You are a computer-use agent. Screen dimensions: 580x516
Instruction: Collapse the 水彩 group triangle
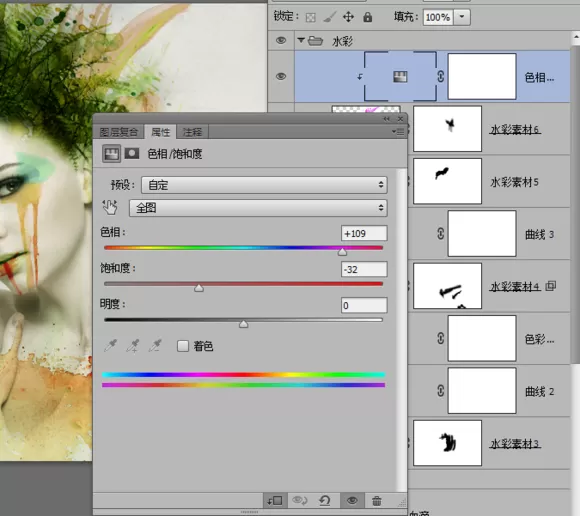[x=301, y=40]
